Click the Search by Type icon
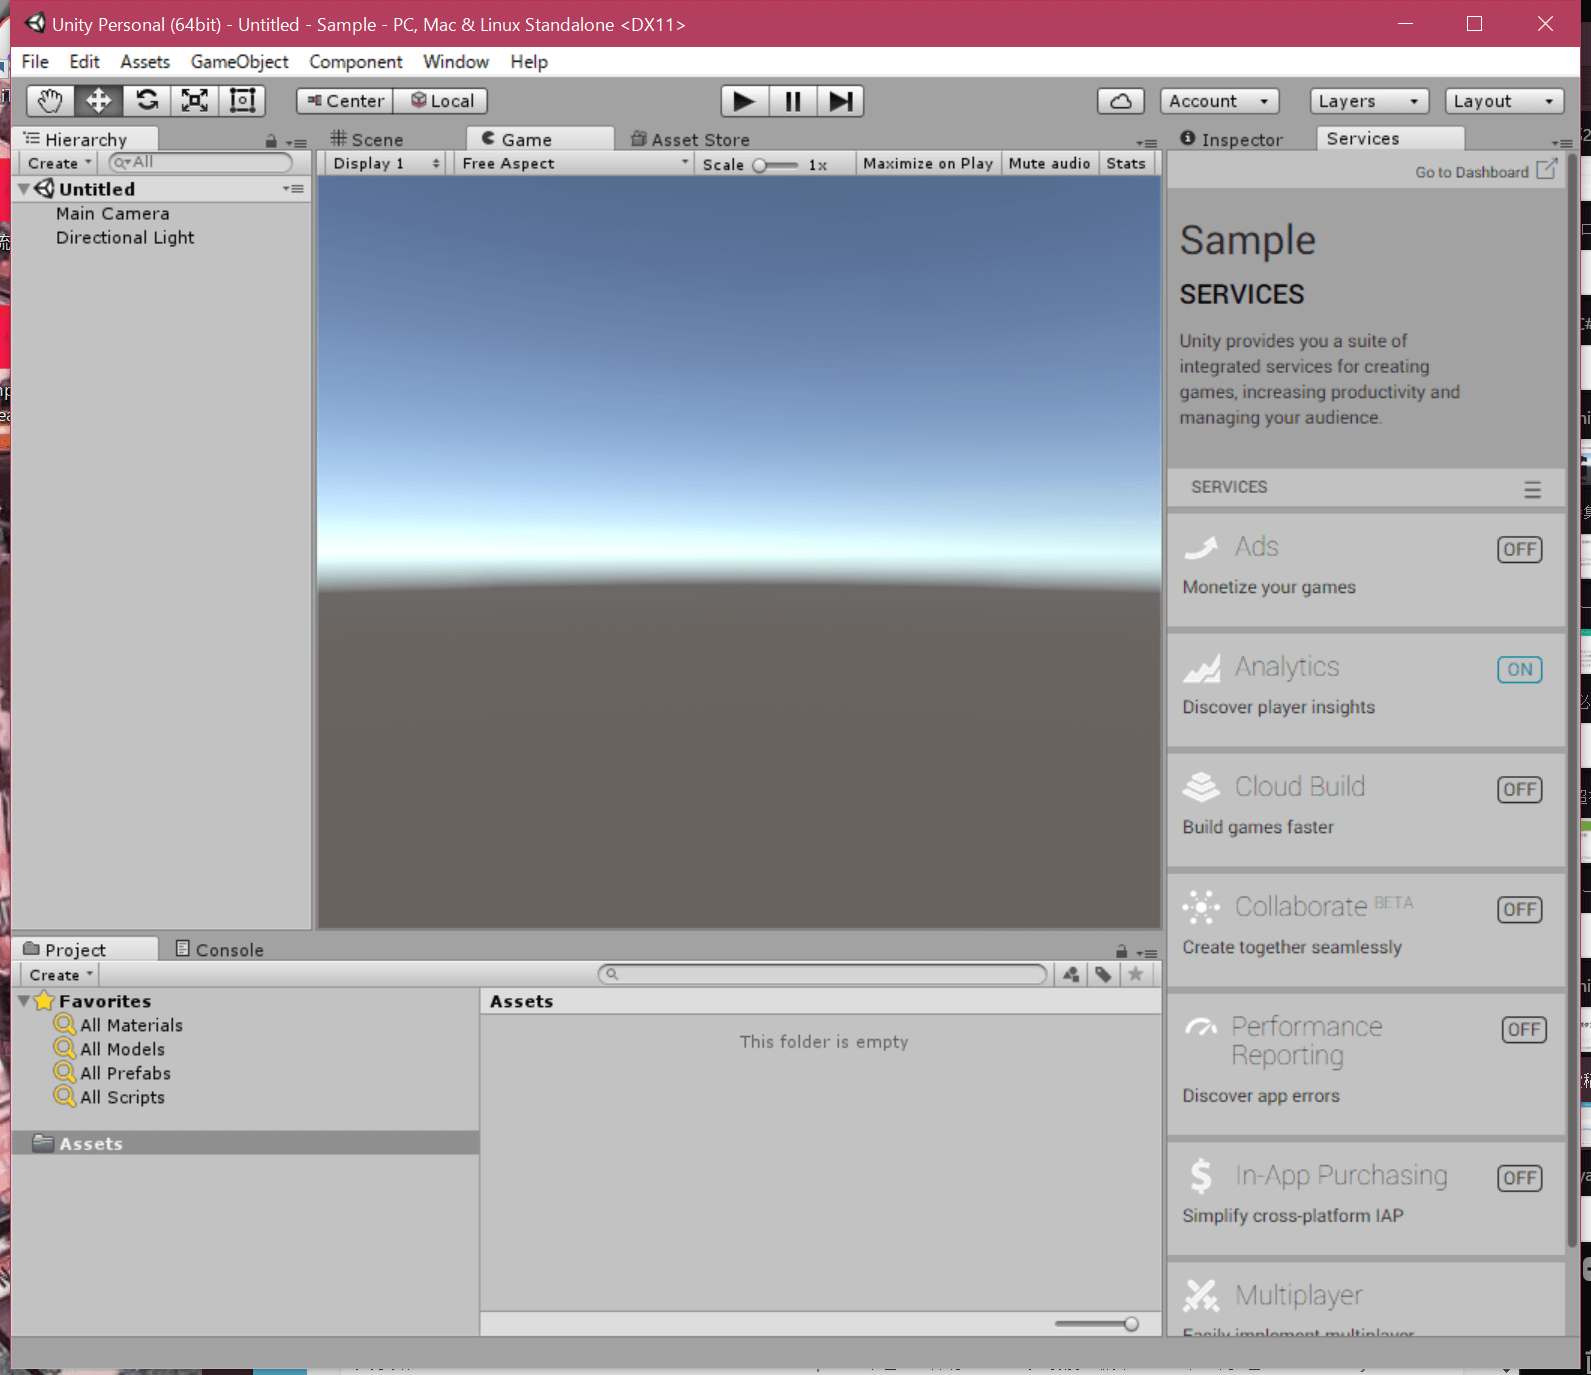Screen dimensions: 1591x1375 (1071, 974)
